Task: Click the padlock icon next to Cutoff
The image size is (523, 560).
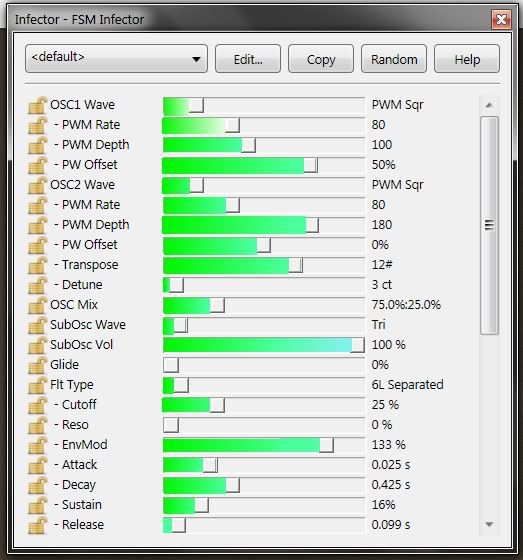Action: tap(38, 405)
